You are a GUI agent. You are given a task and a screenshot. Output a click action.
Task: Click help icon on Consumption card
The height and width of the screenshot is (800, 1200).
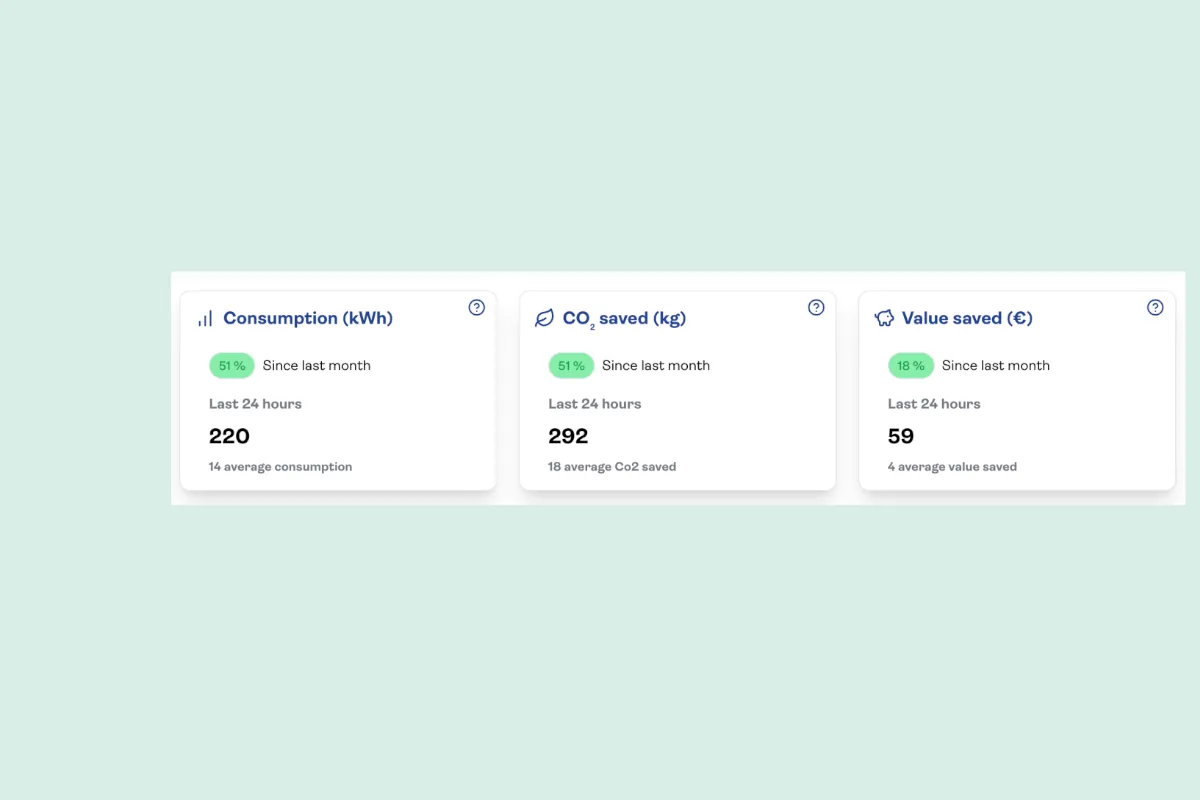pos(477,307)
